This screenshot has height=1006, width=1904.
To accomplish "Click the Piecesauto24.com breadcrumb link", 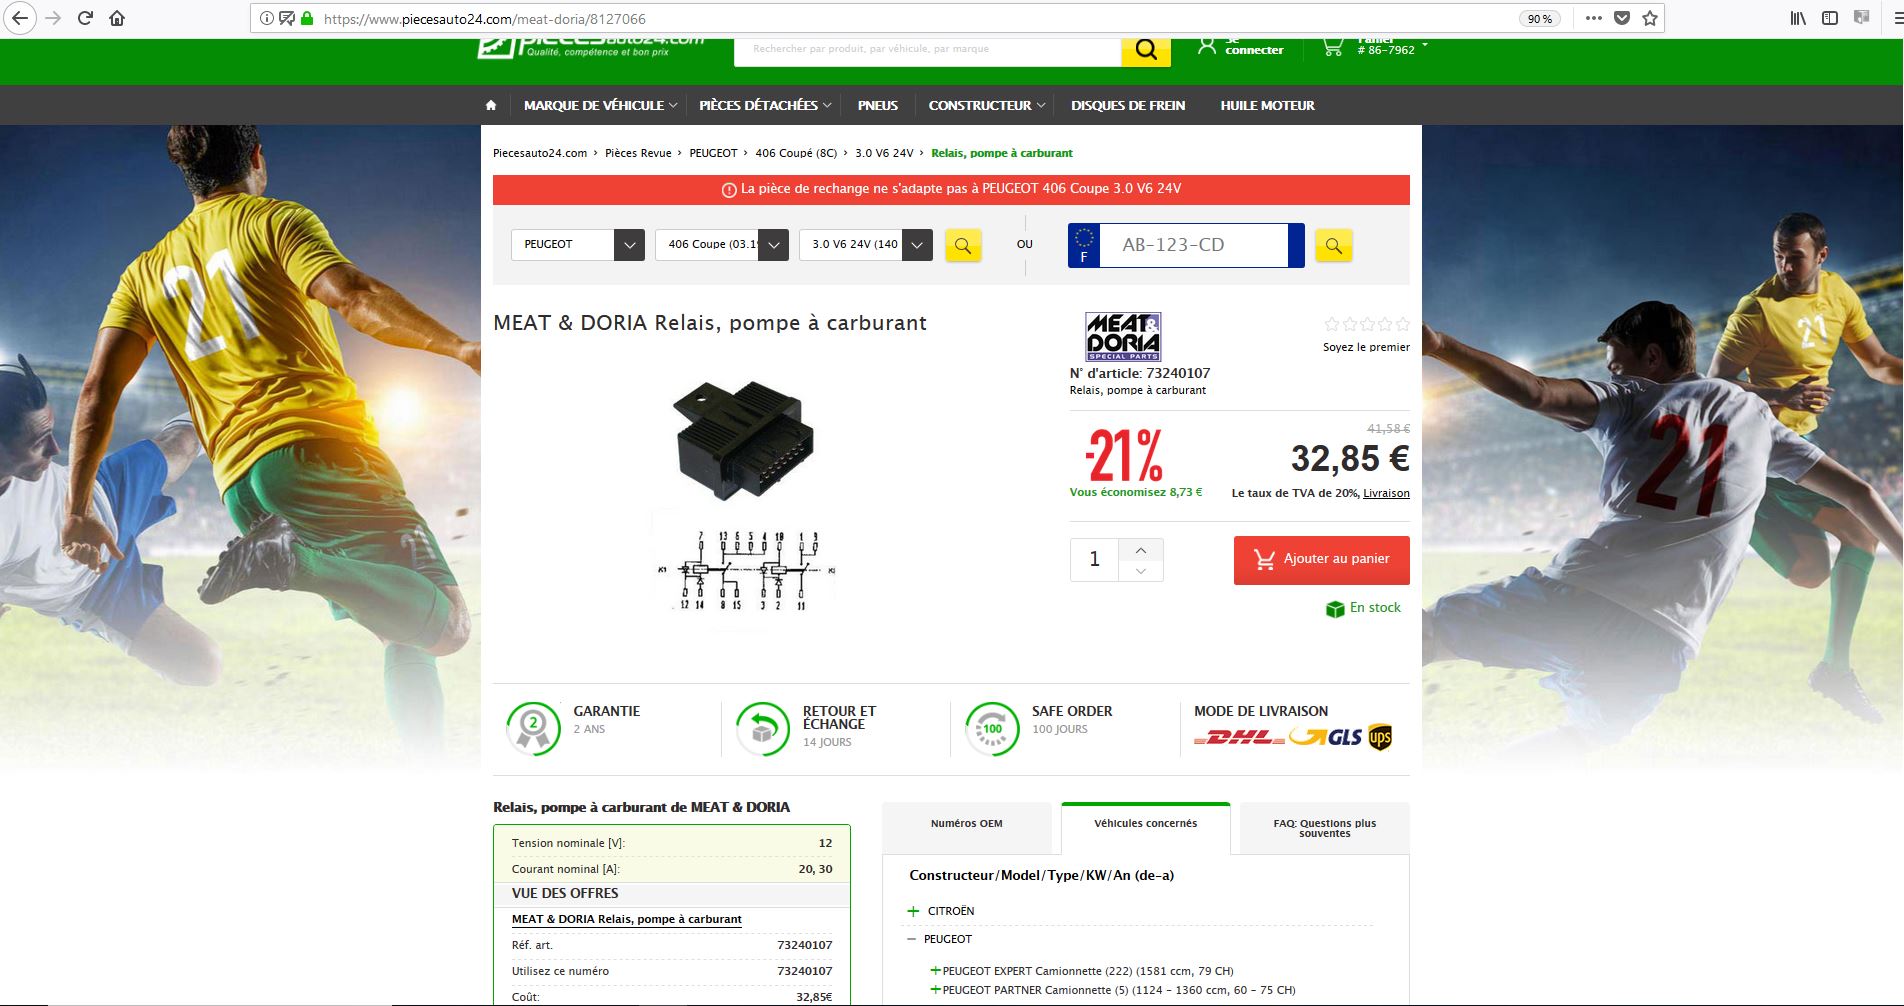I will 540,153.
